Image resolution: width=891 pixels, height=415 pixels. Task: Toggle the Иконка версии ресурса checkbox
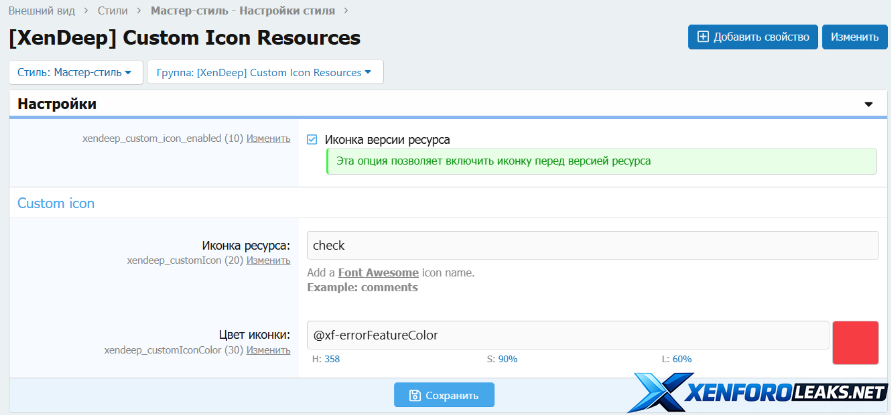313,140
